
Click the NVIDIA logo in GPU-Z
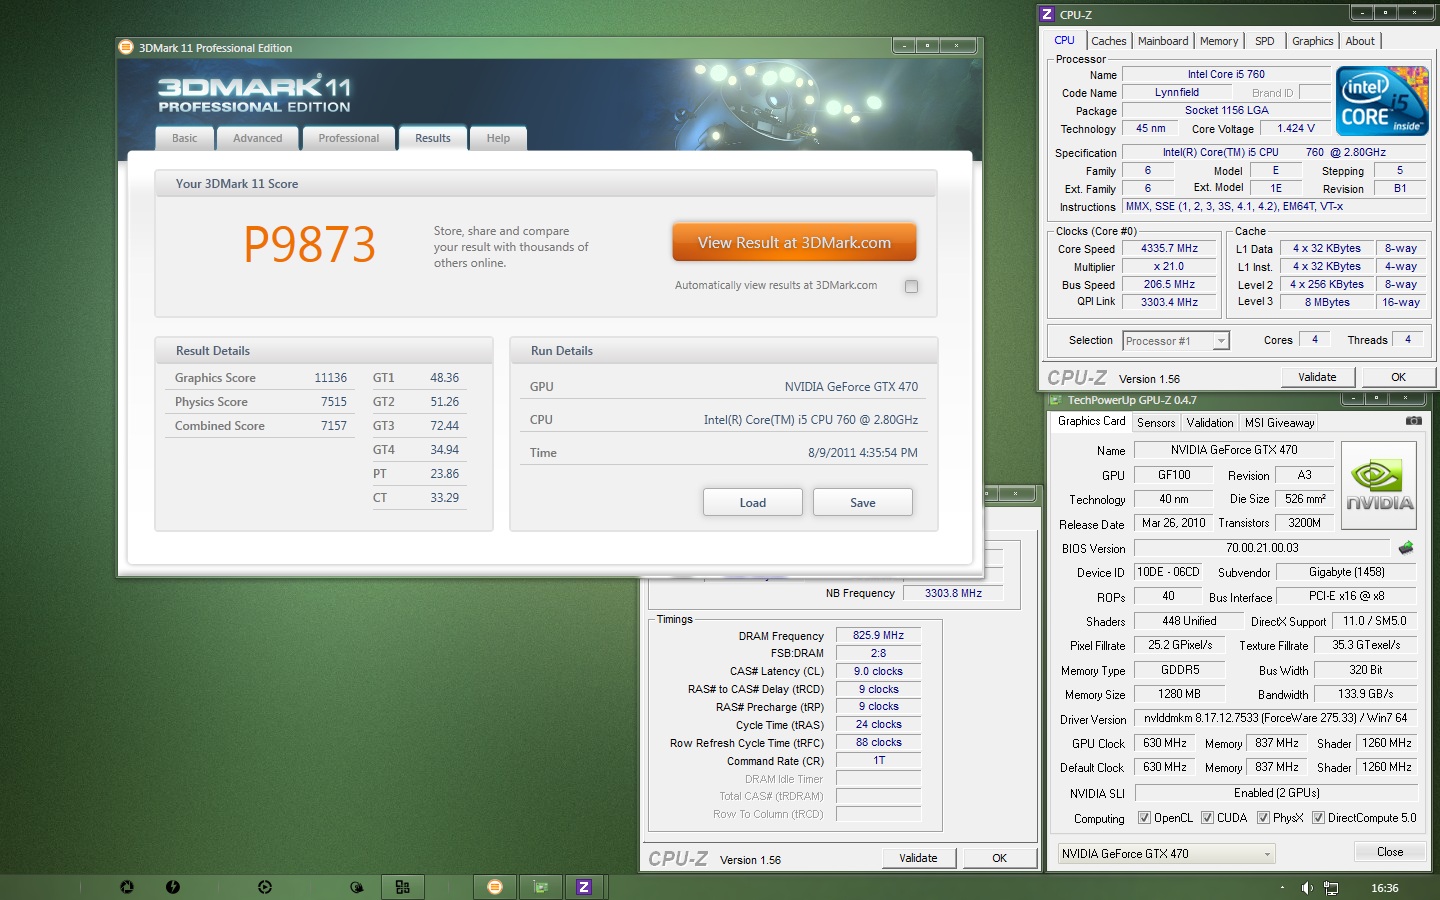pos(1379,485)
